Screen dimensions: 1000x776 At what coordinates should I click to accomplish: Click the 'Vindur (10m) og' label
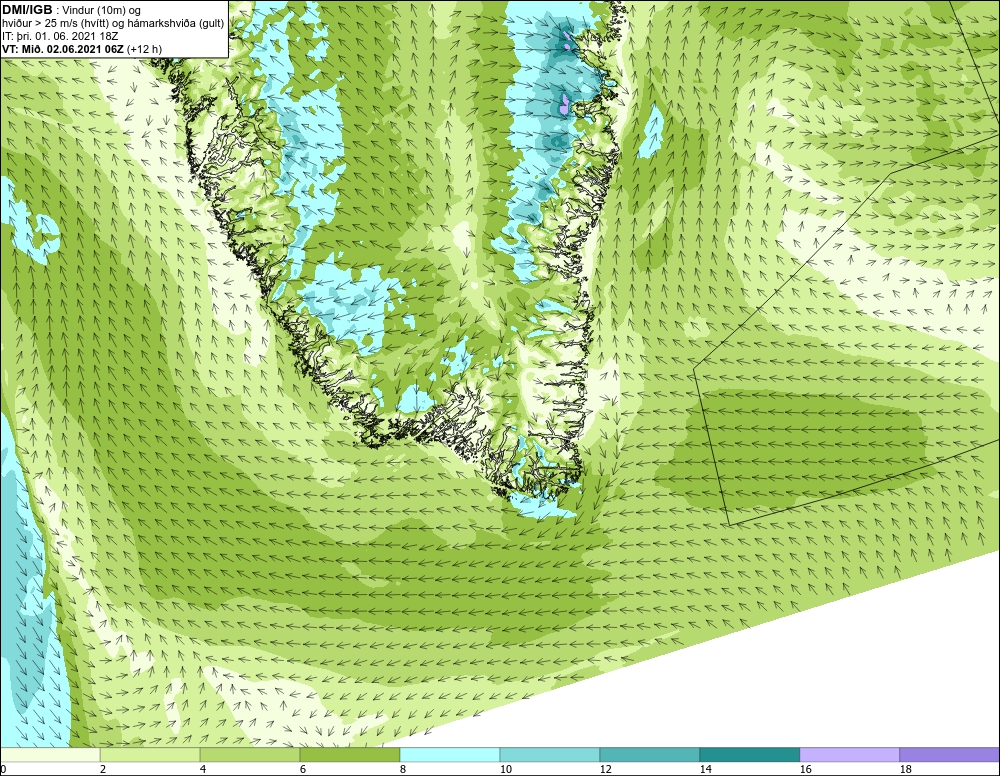click(101, 11)
